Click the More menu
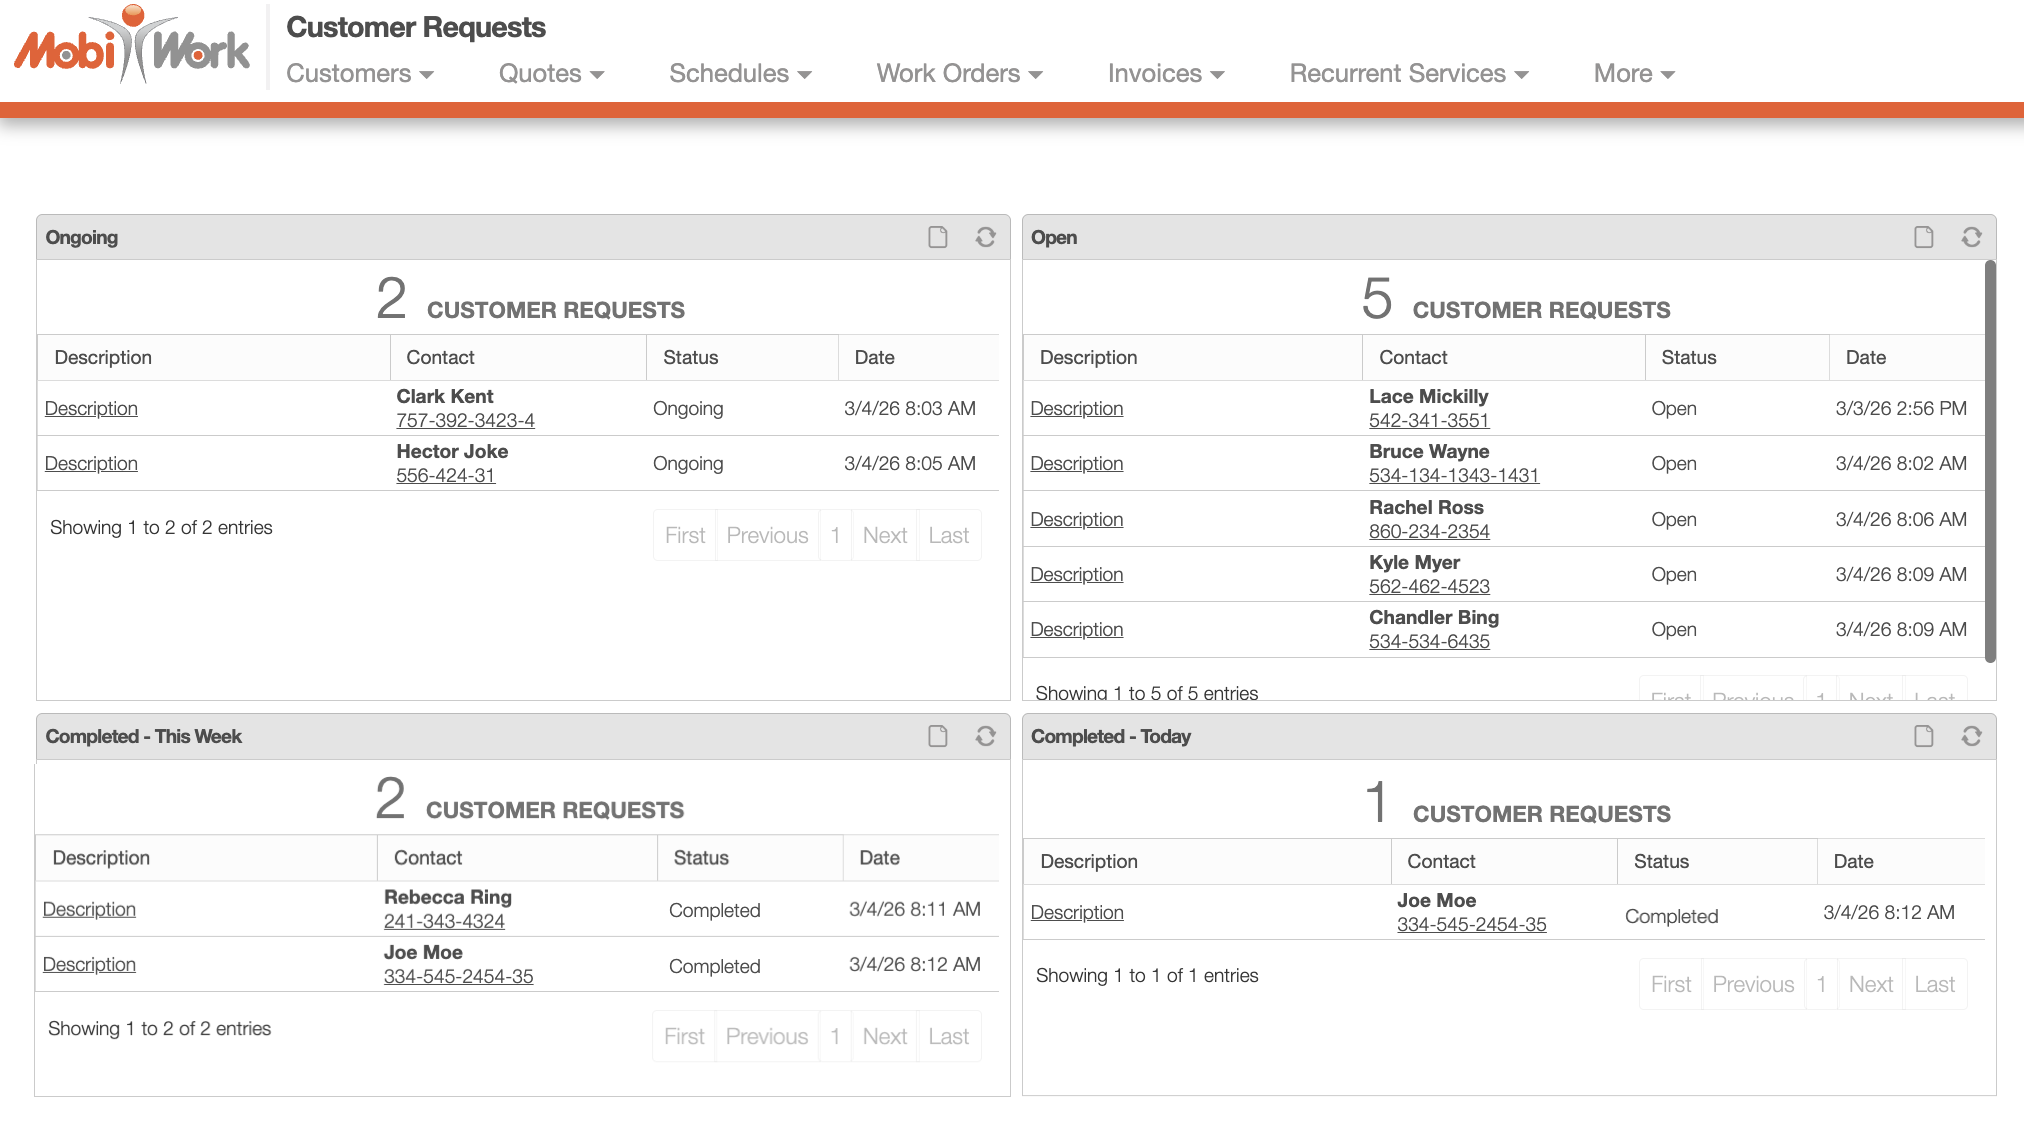 coord(1633,74)
